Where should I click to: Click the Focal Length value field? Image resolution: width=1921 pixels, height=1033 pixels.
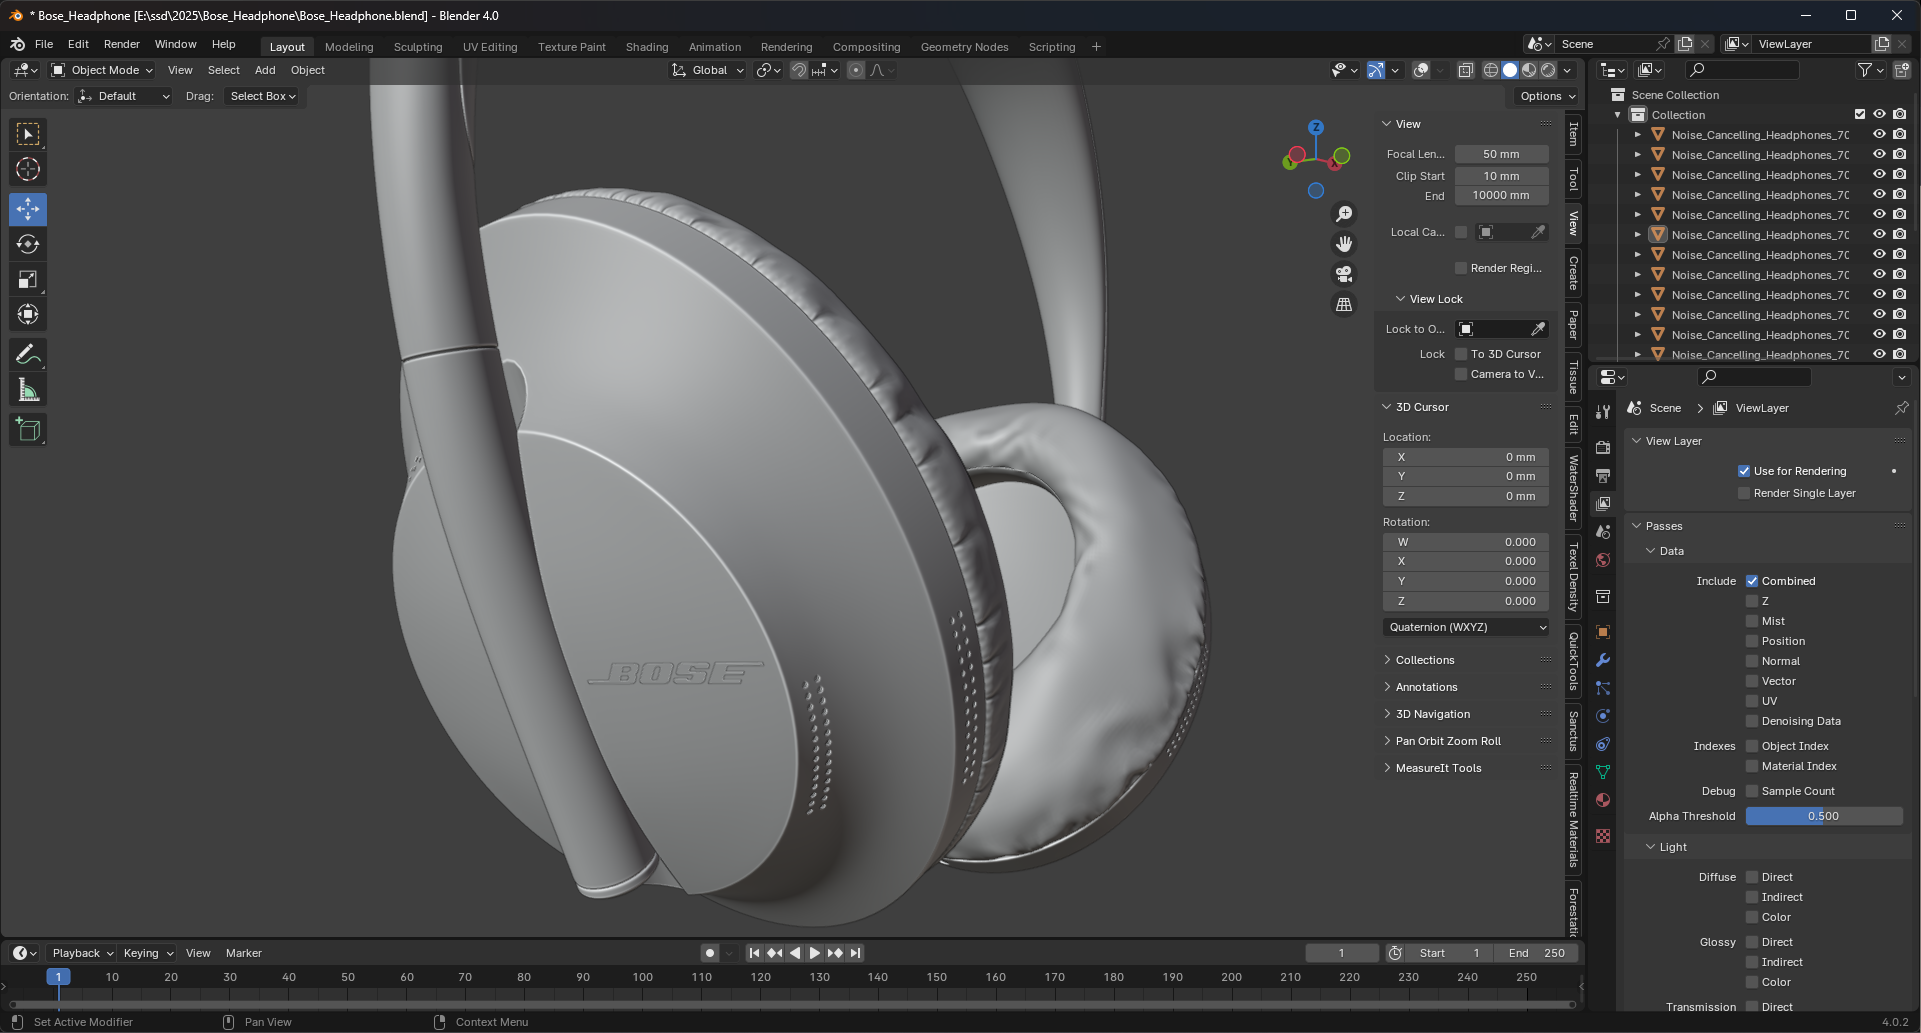pos(1501,154)
